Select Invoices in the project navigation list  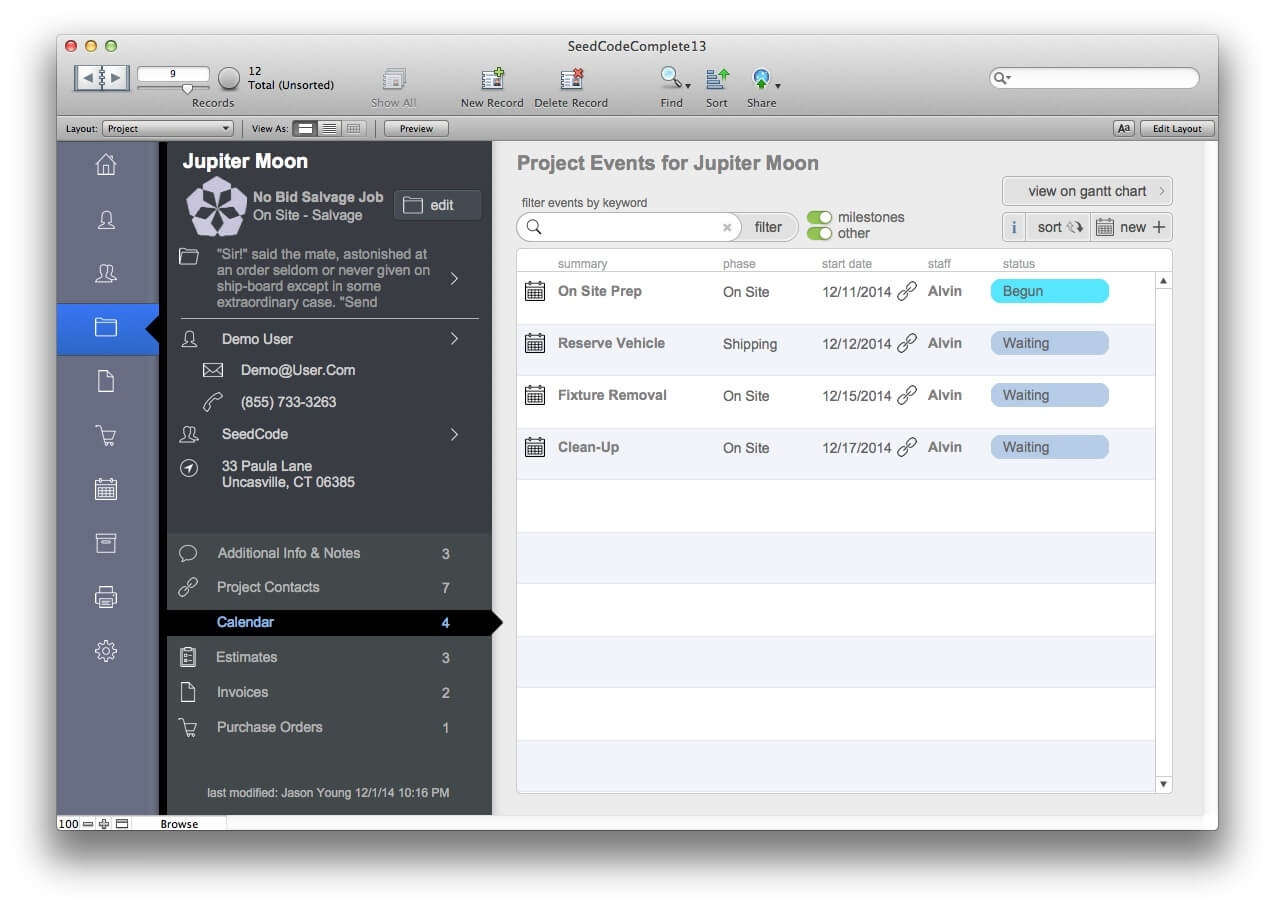pyautogui.click(x=243, y=692)
